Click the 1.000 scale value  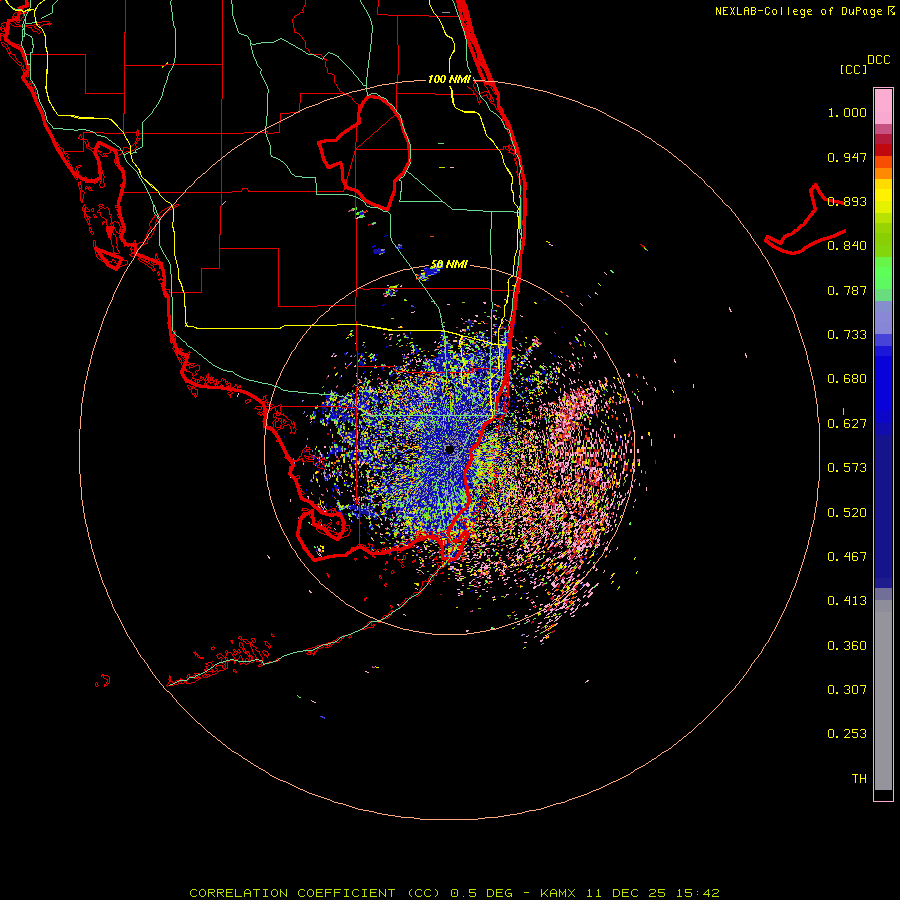pos(847,112)
